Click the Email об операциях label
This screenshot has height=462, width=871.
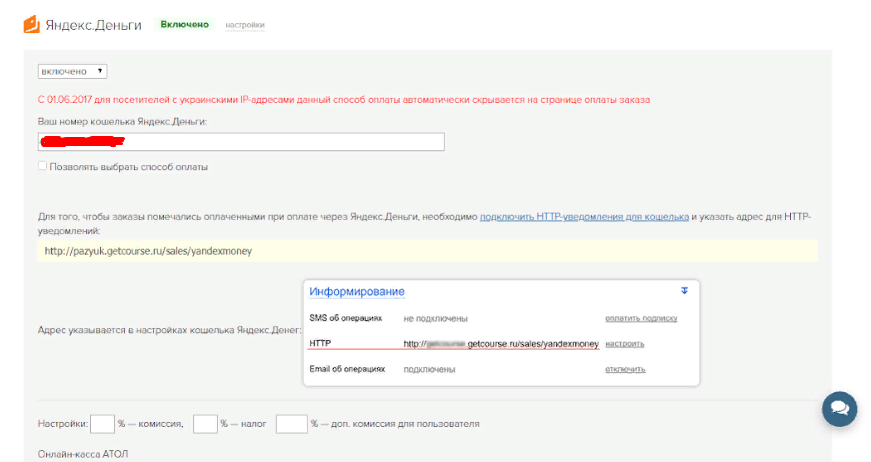coord(347,369)
